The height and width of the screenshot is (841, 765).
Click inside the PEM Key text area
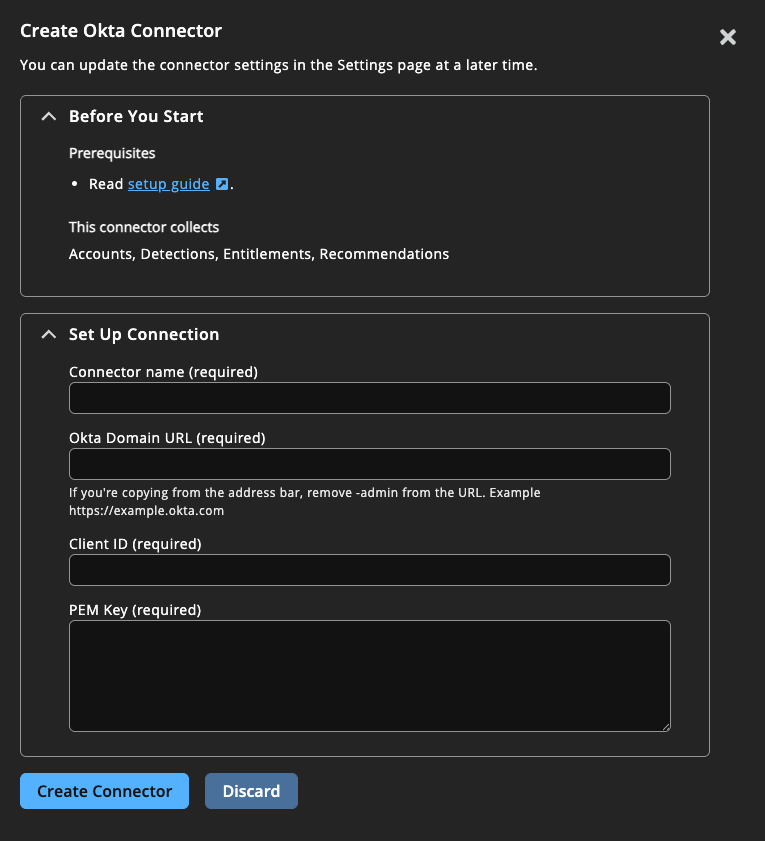(x=369, y=675)
